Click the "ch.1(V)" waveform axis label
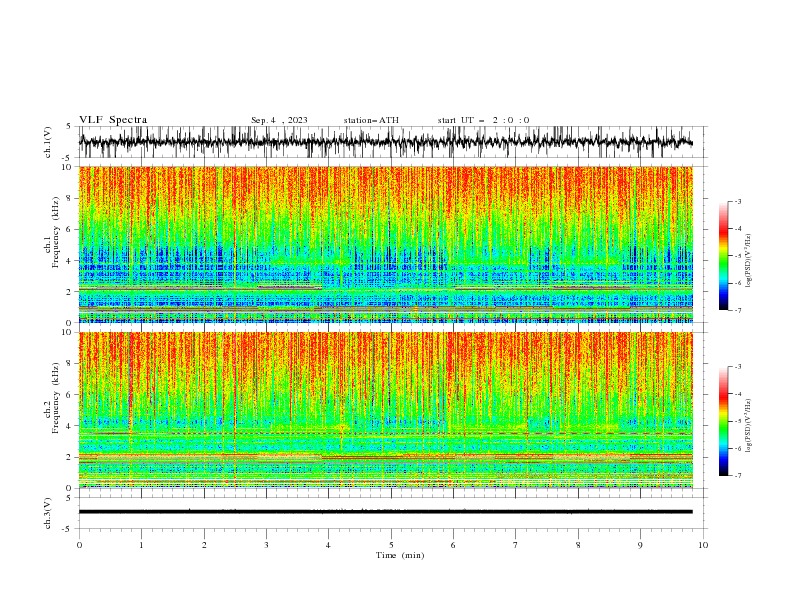Screen dimensions: 792x612 coord(48,142)
